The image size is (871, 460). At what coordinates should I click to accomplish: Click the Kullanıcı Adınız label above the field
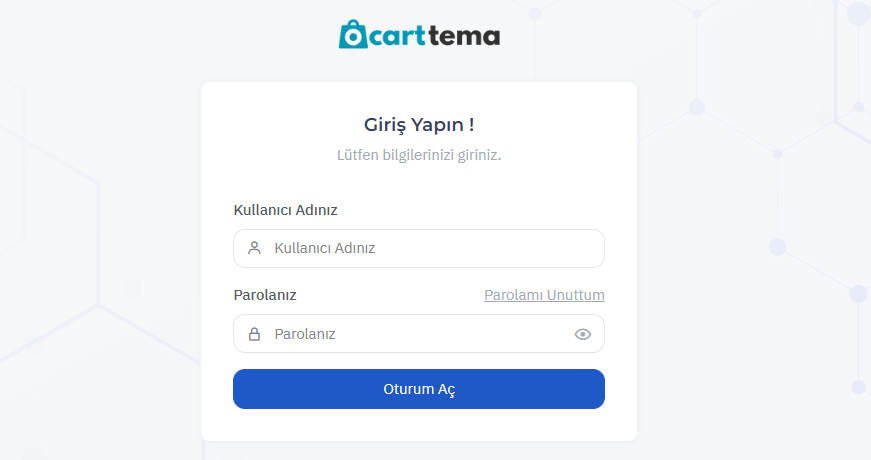coord(286,210)
